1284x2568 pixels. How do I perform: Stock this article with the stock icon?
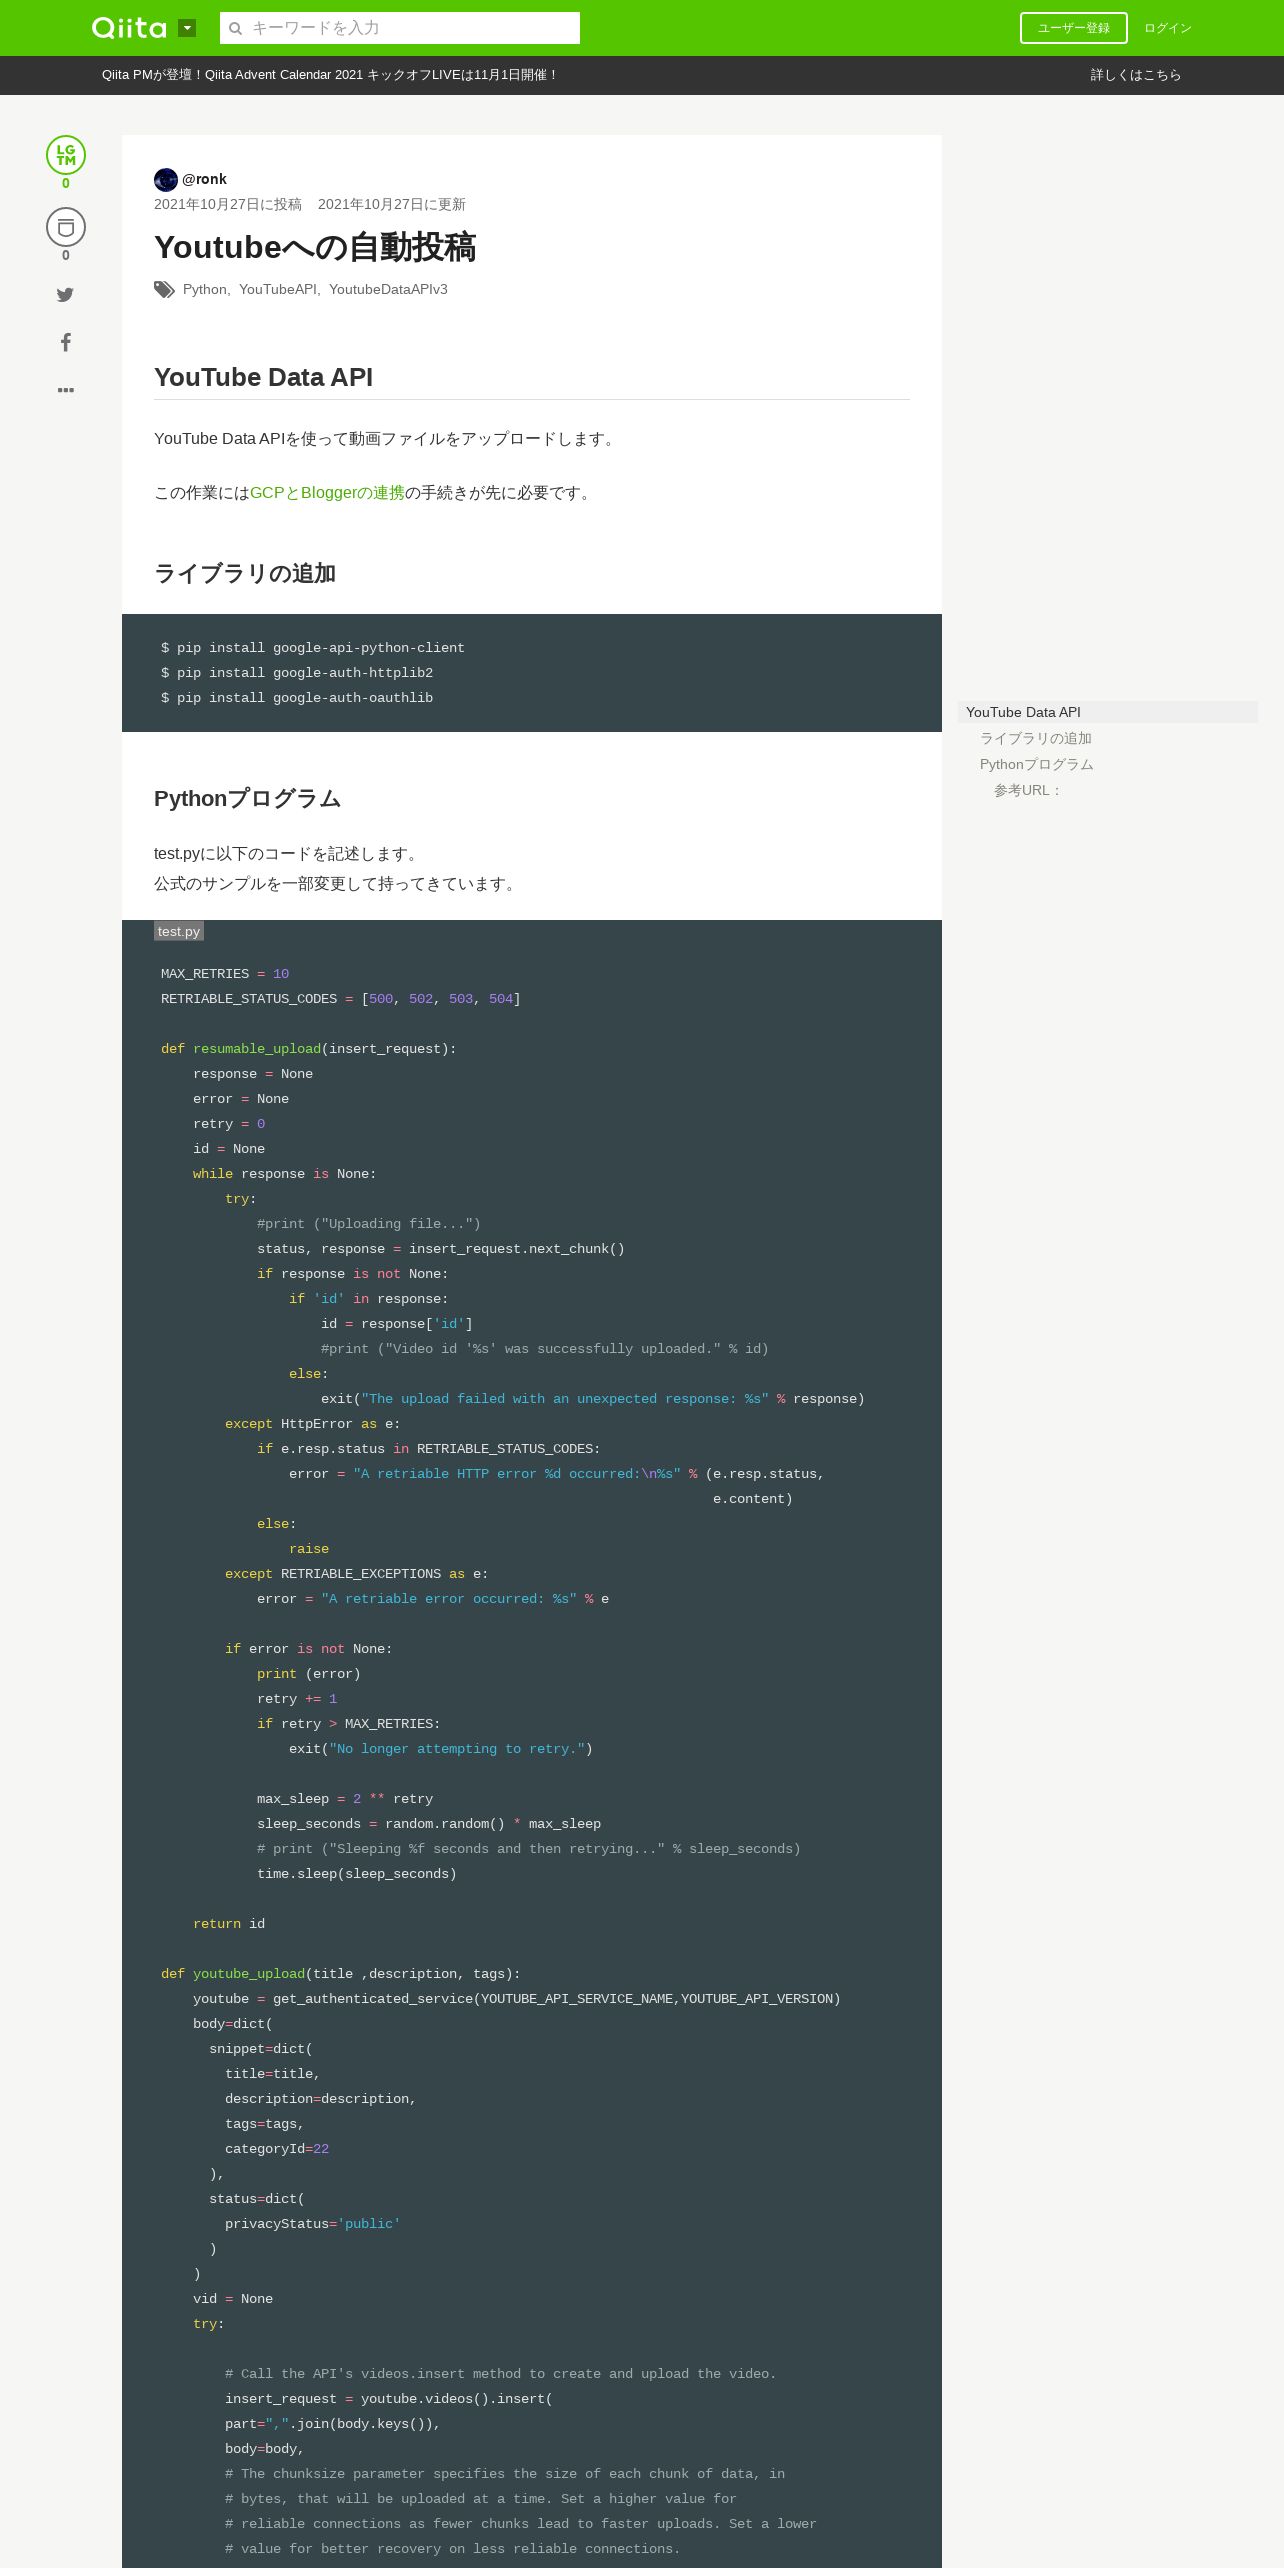click(66, 228)
